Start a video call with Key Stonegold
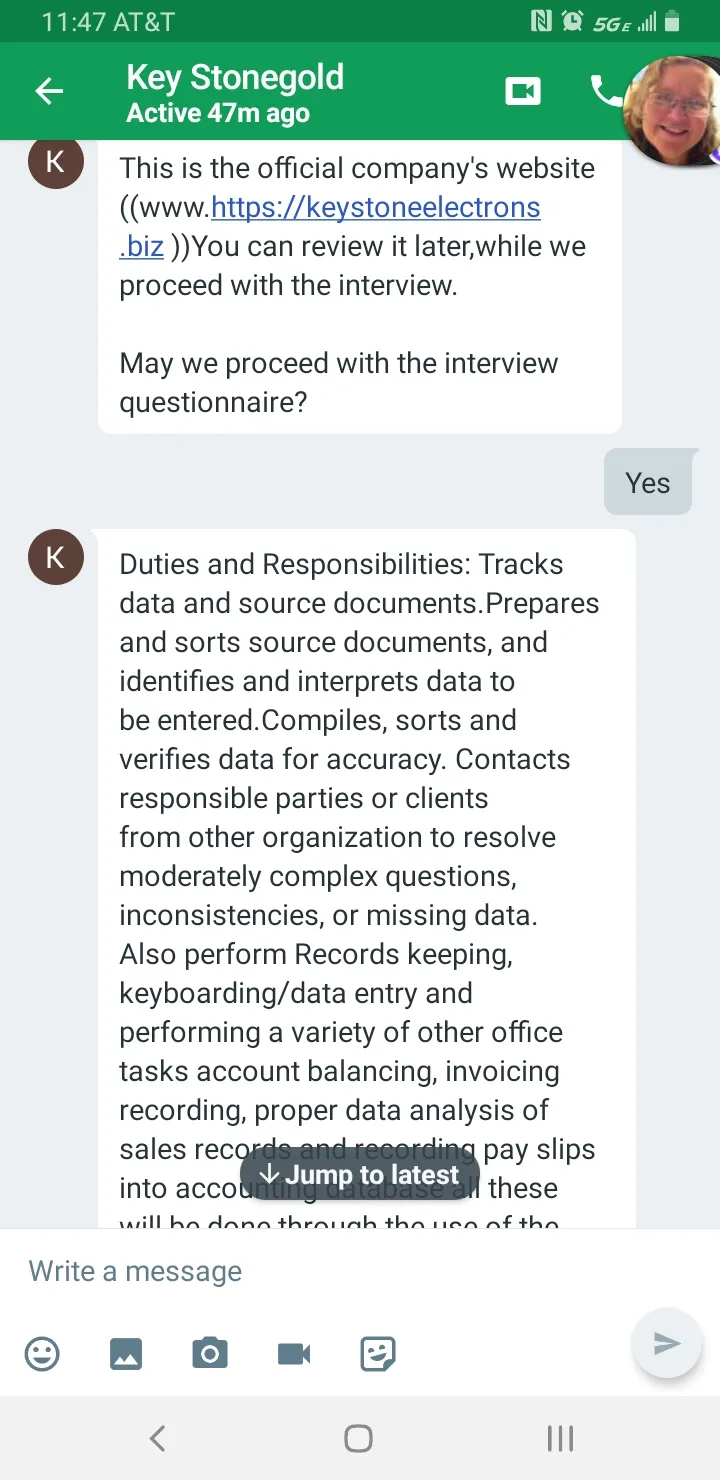Screen dimensions: 720x1480 (523, 91)
